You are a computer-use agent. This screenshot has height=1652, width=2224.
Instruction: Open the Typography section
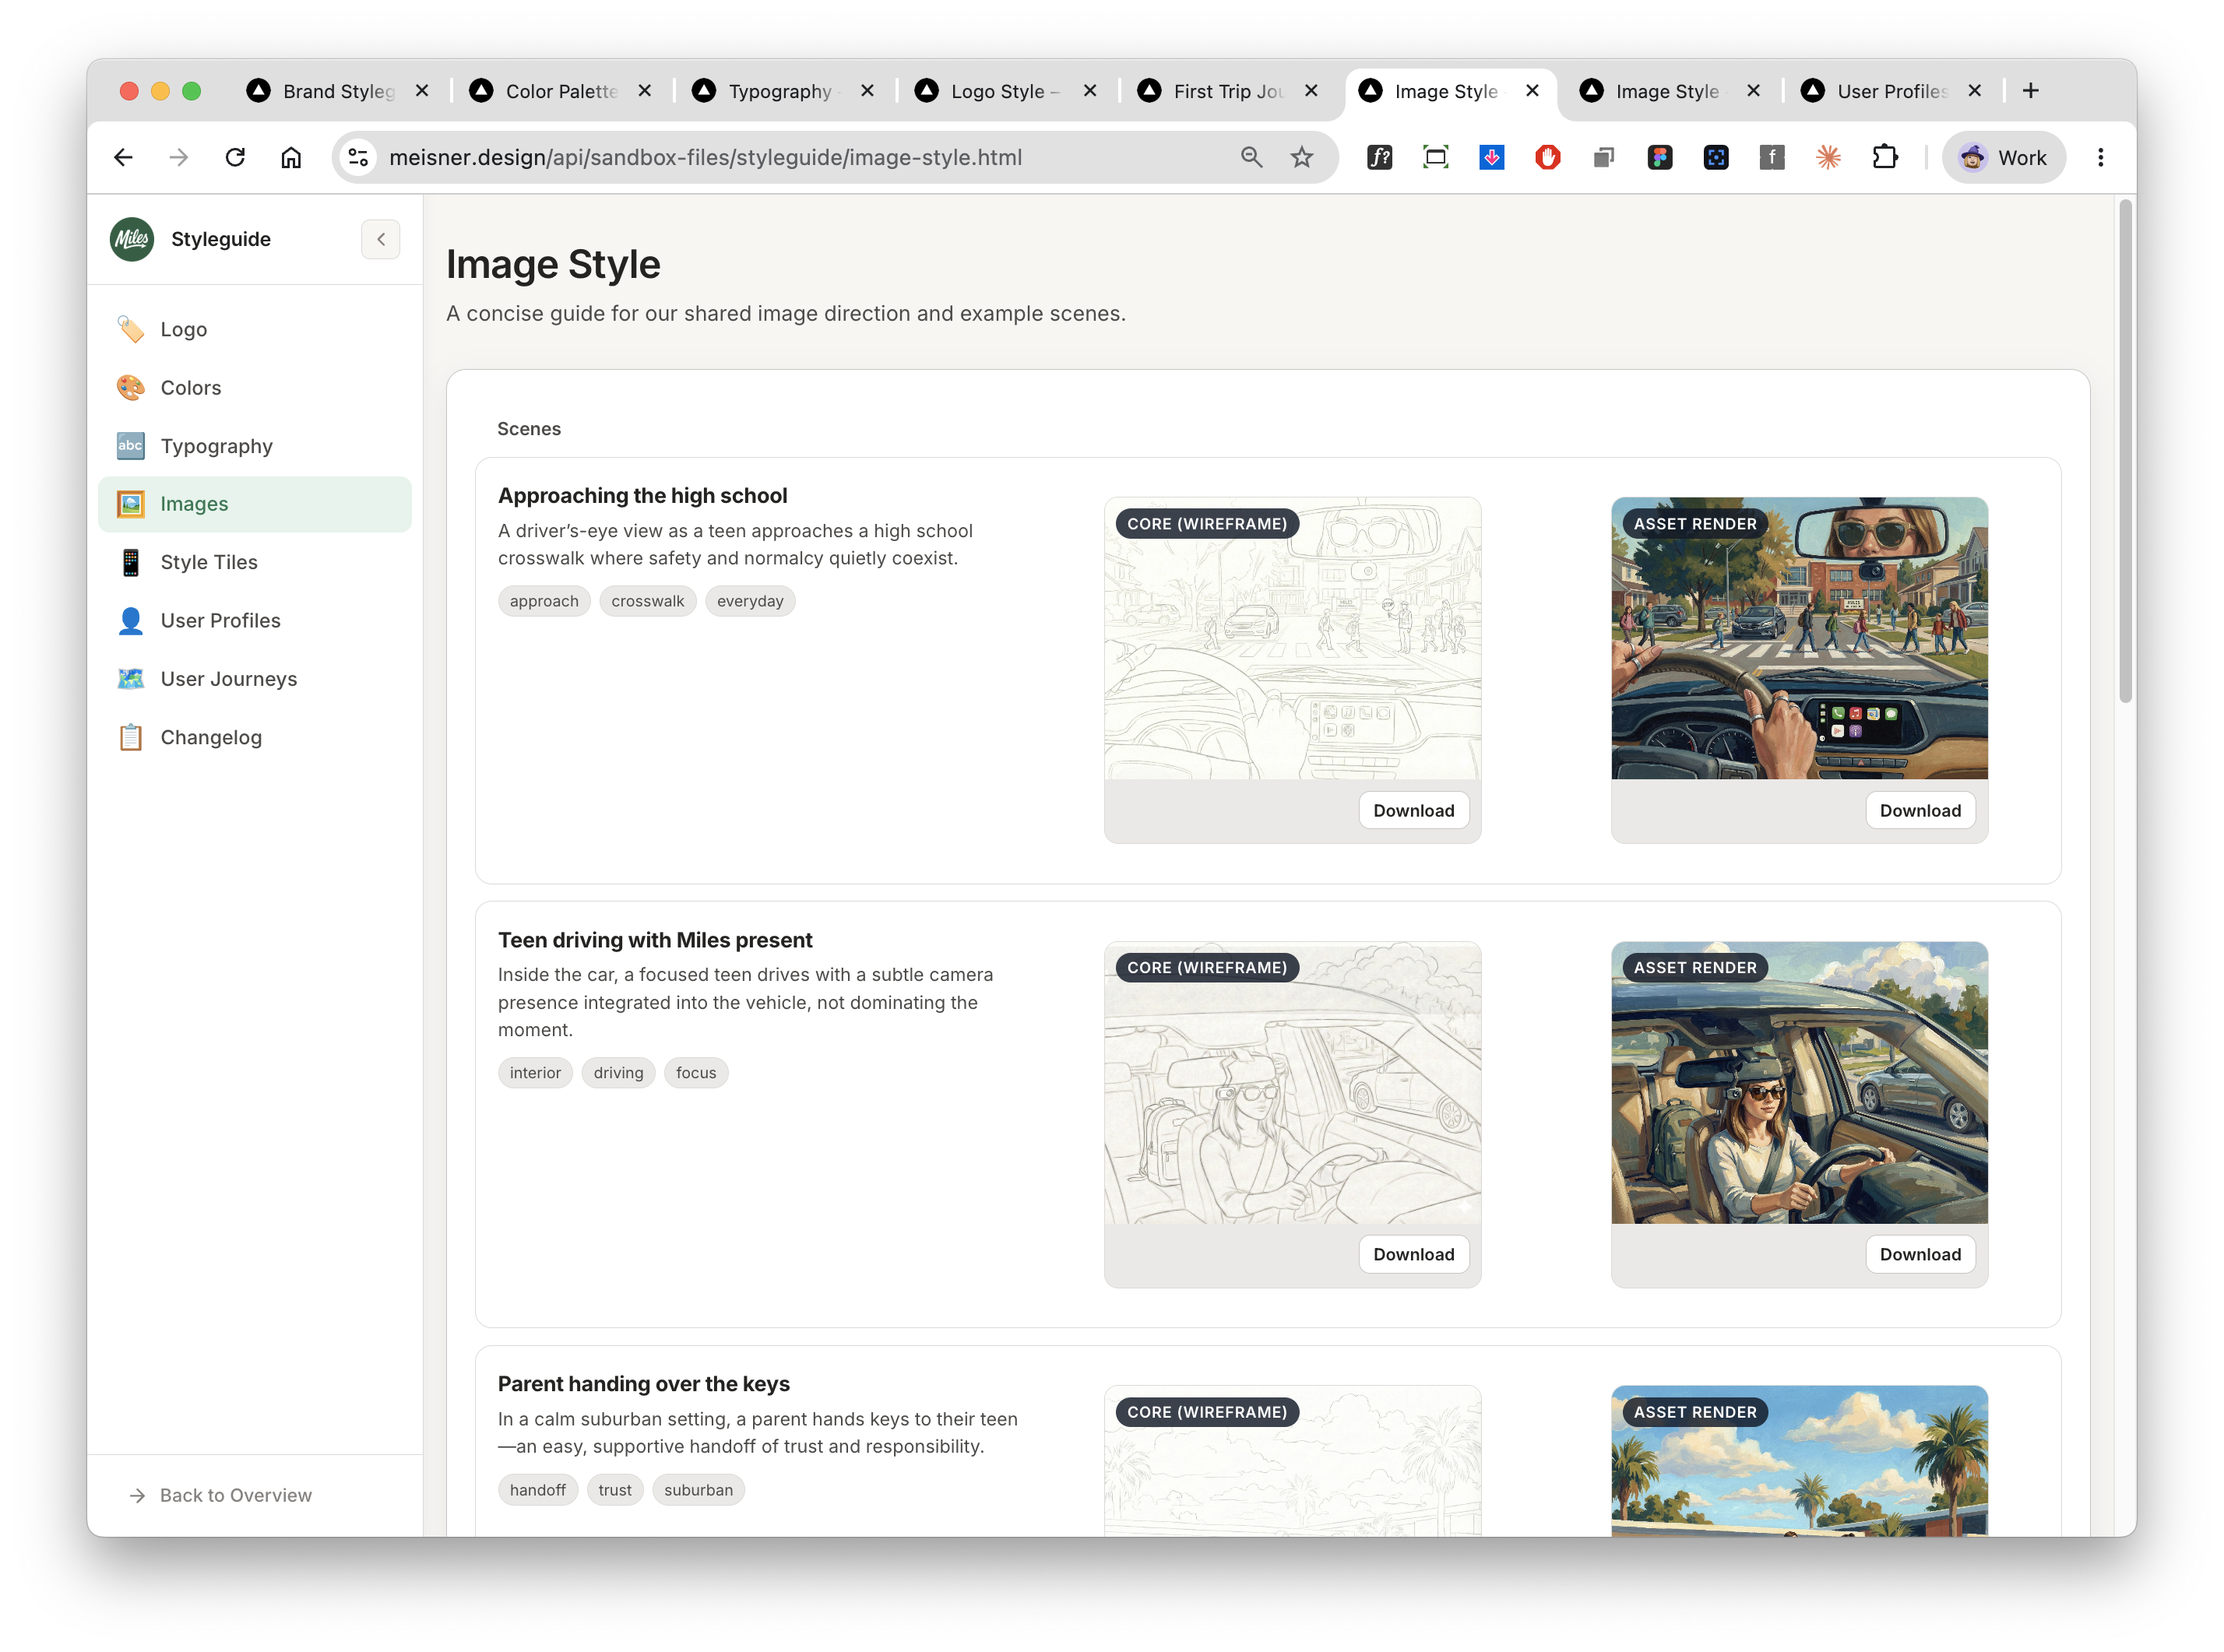pyautogui.click(x=255, y=446)
